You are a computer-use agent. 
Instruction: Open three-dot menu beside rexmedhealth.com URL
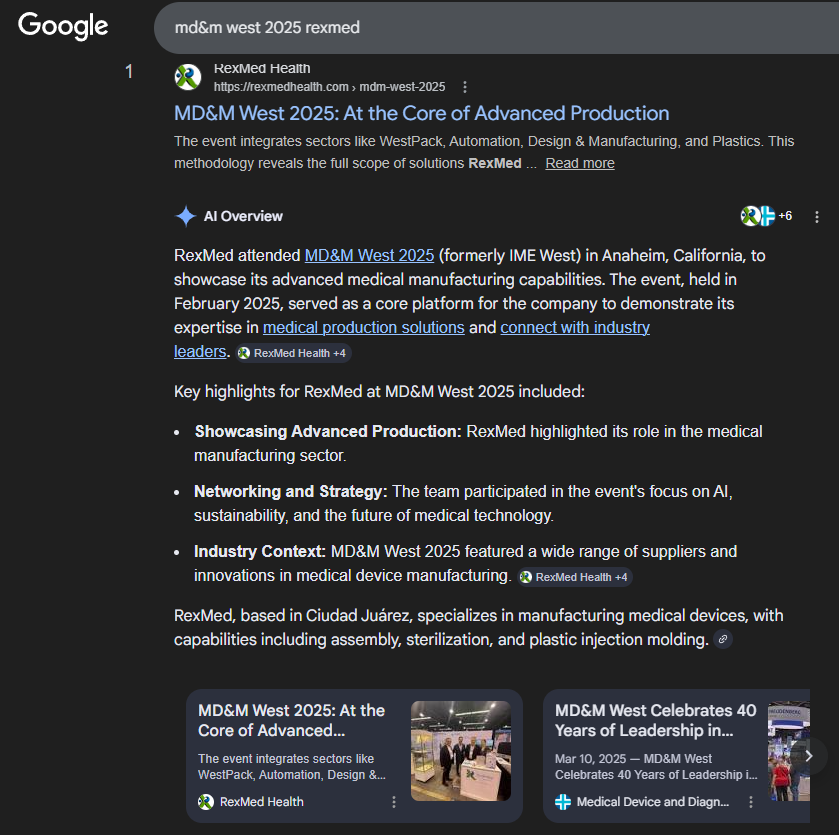(x=464, y=87)
